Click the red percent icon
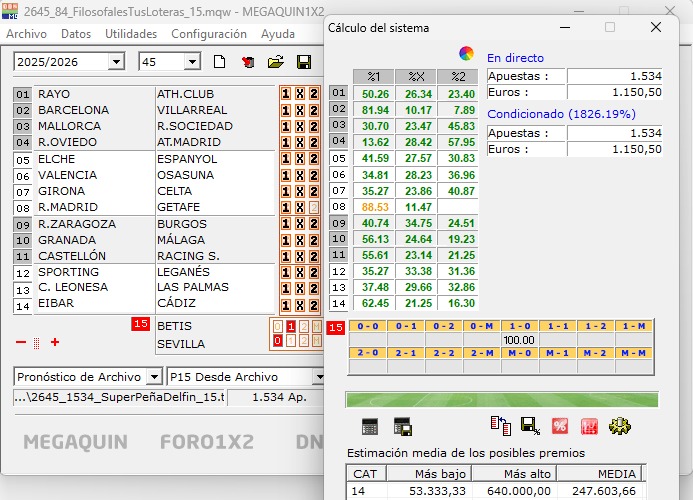The width and height of the screenshot is (693, 500). point(559,425)
